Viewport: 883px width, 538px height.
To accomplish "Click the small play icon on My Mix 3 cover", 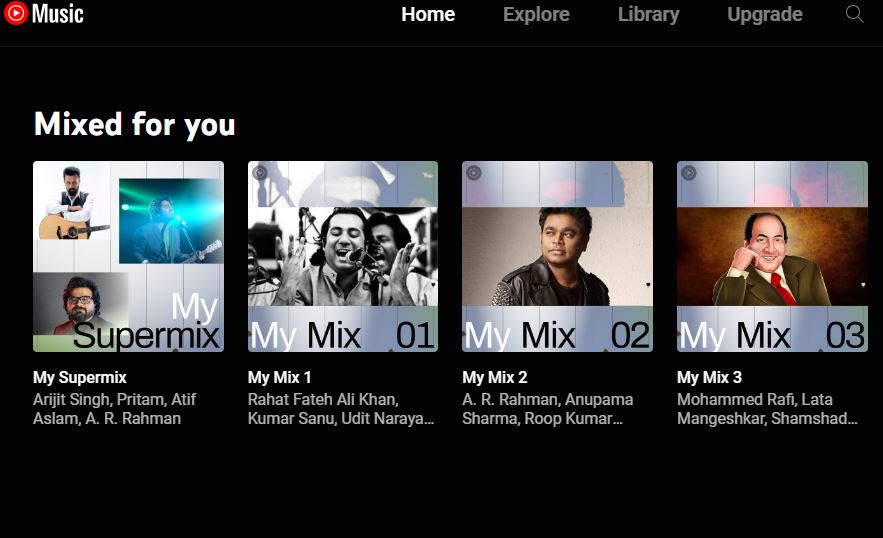I will coord(689,173).
